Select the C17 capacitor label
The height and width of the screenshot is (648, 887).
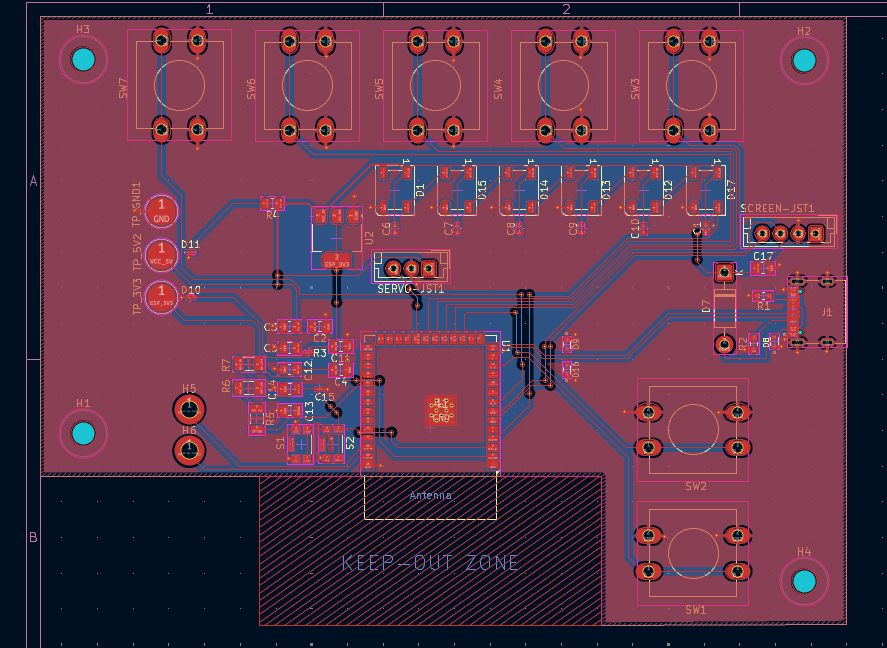click(x=763, y=256)
